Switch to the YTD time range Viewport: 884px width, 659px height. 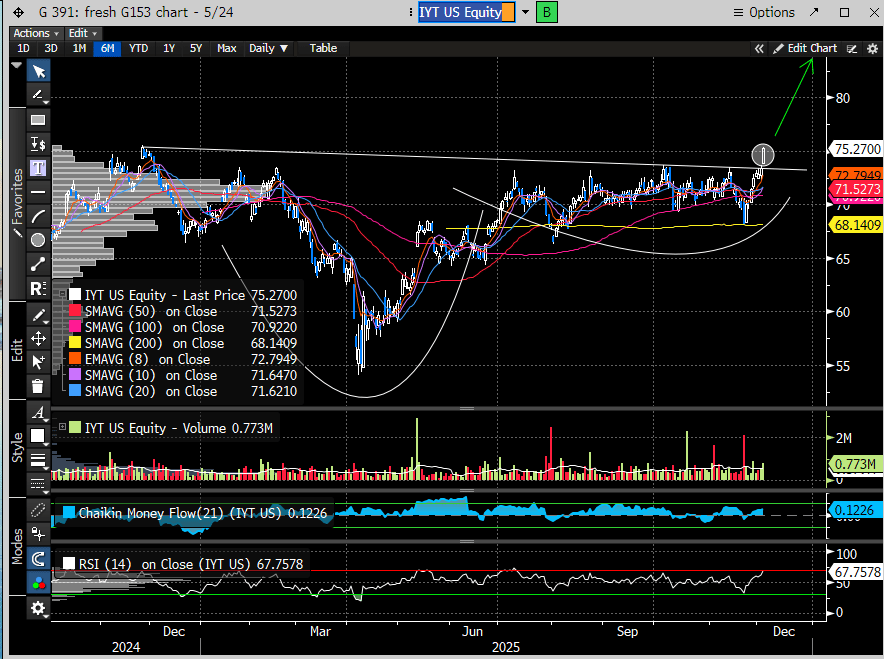[138, 48]
